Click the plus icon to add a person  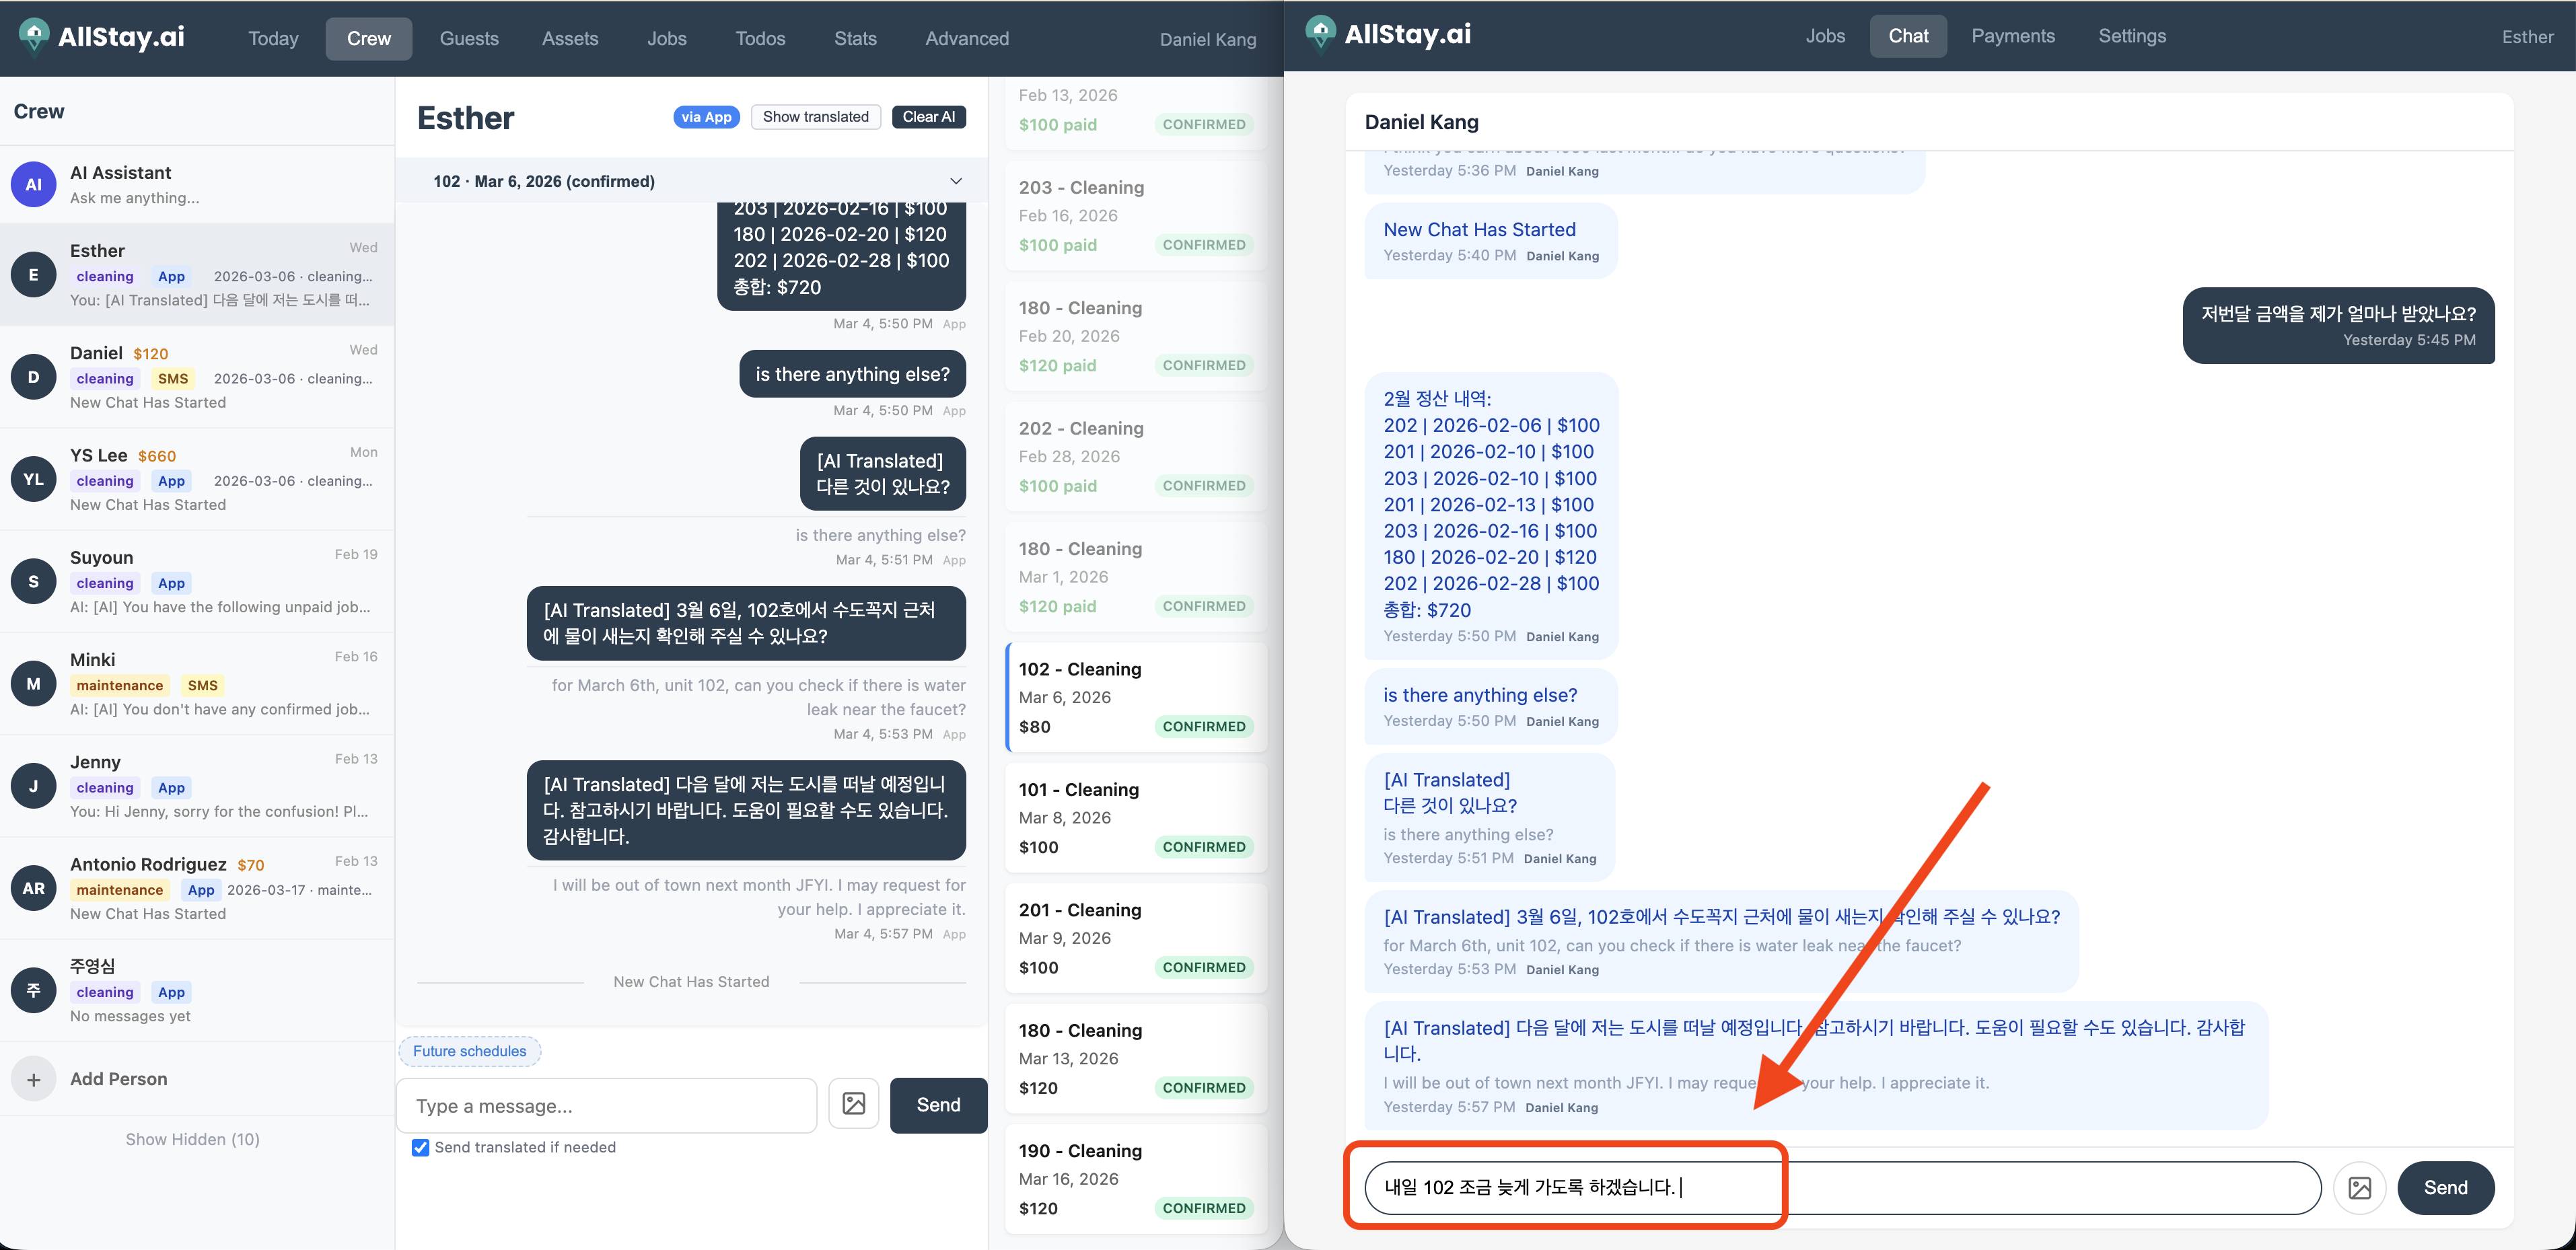coord(33,1079)
